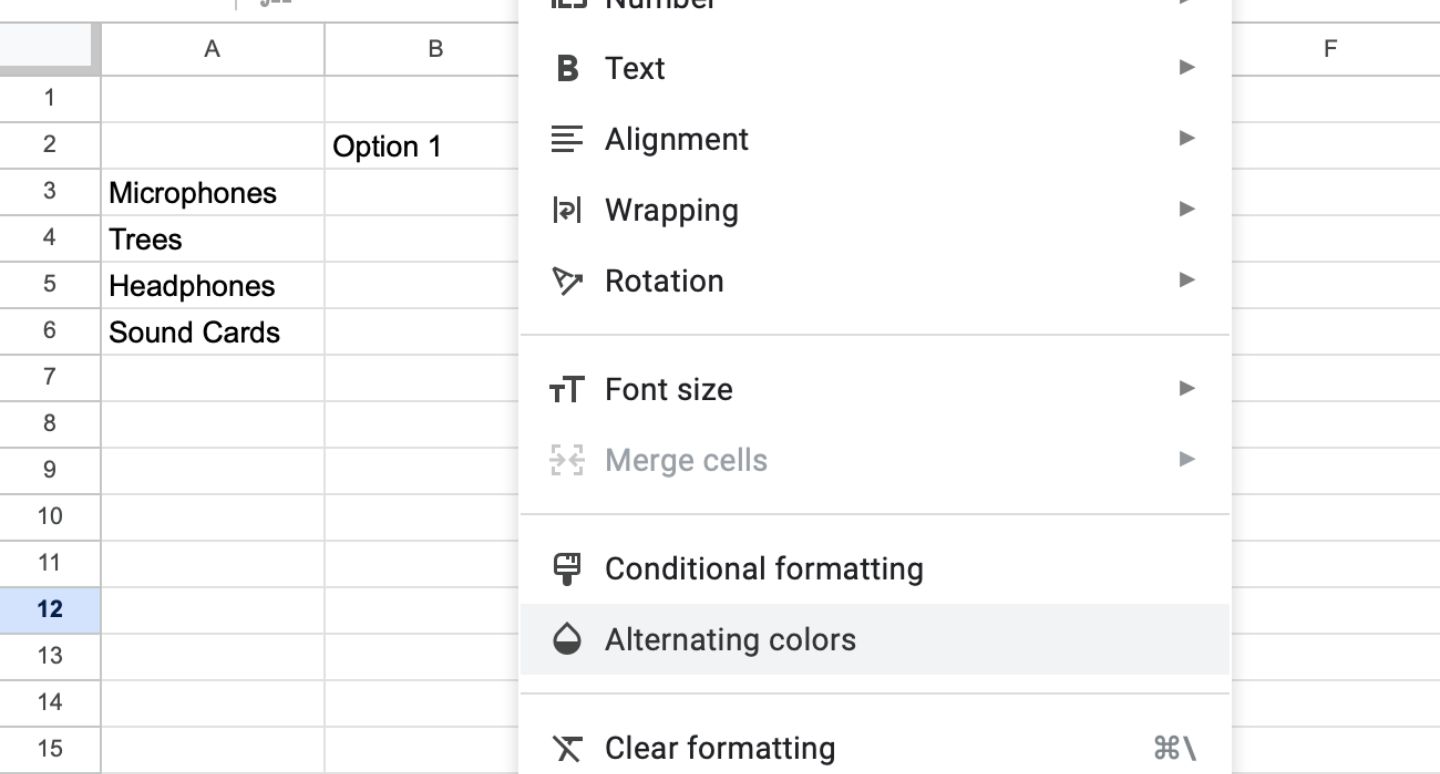This screenshot has height=774, width=1440.
Task: Click the Conditional formatting paint roller icon
Action: [x=567, y=568]
